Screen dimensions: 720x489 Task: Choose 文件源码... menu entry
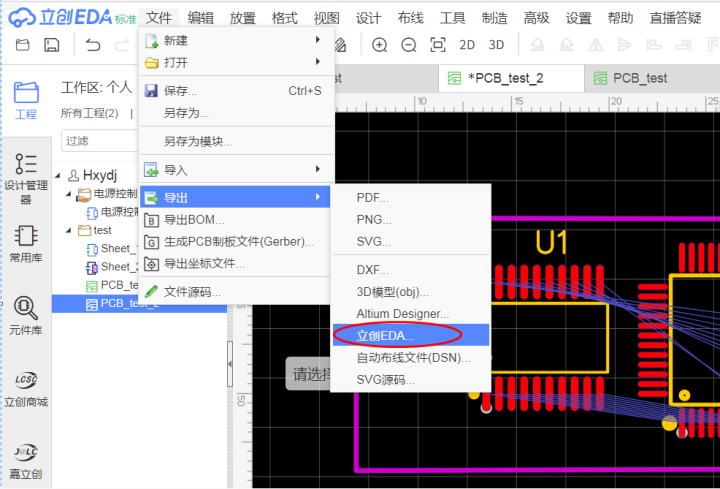tap(236, 292)
